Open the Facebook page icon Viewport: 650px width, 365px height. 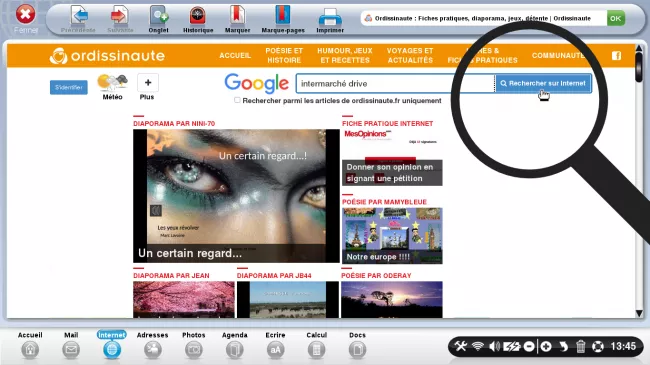[616, 56]
